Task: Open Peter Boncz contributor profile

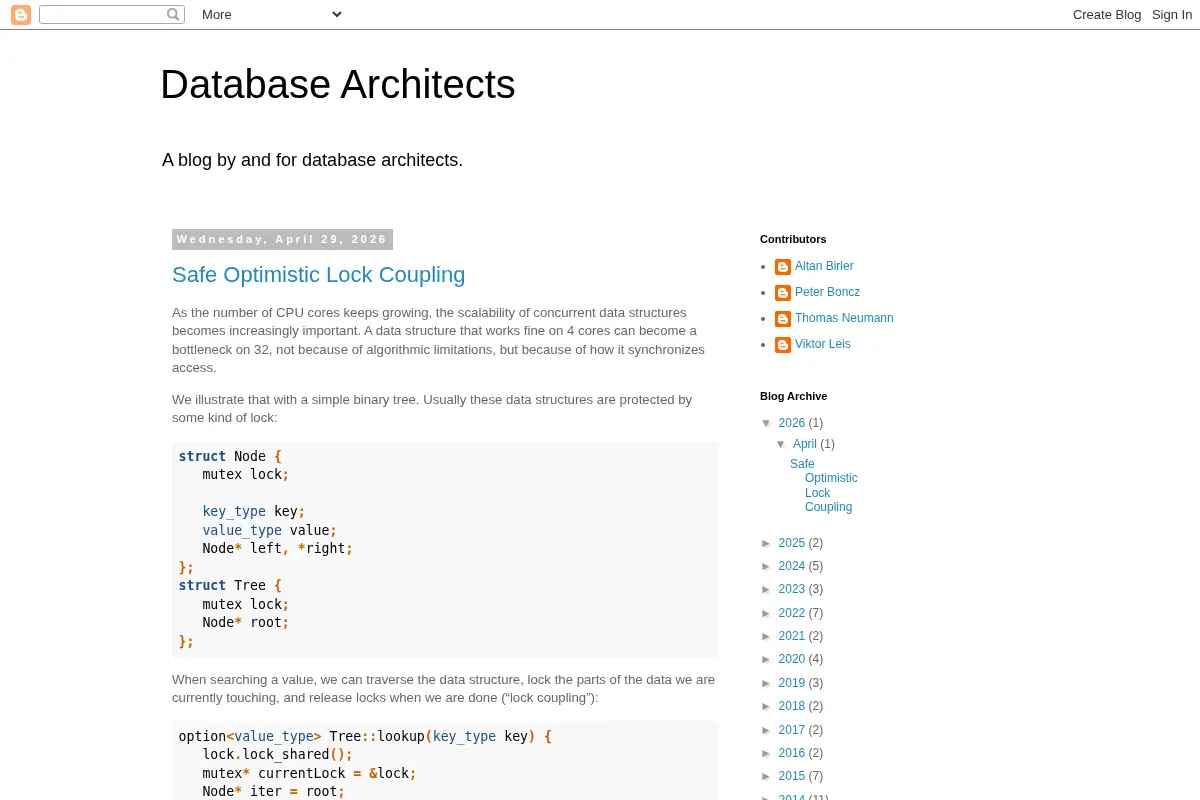Action: click(x=827, y=292)
